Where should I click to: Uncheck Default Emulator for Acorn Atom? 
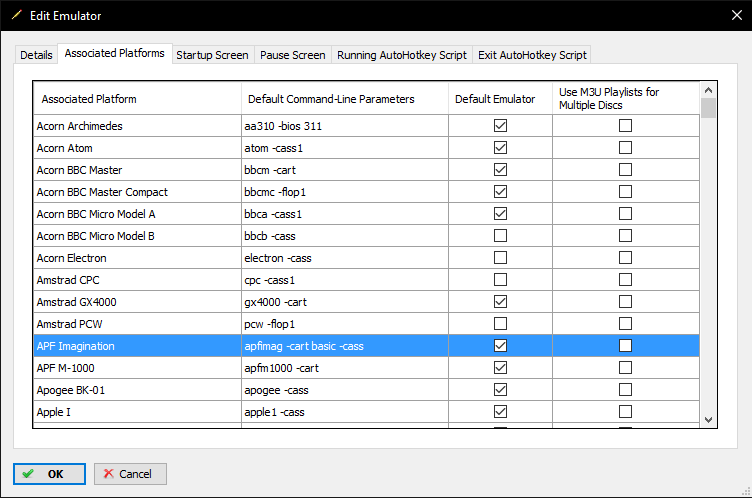pyautogui.click(x=500, y=148)
